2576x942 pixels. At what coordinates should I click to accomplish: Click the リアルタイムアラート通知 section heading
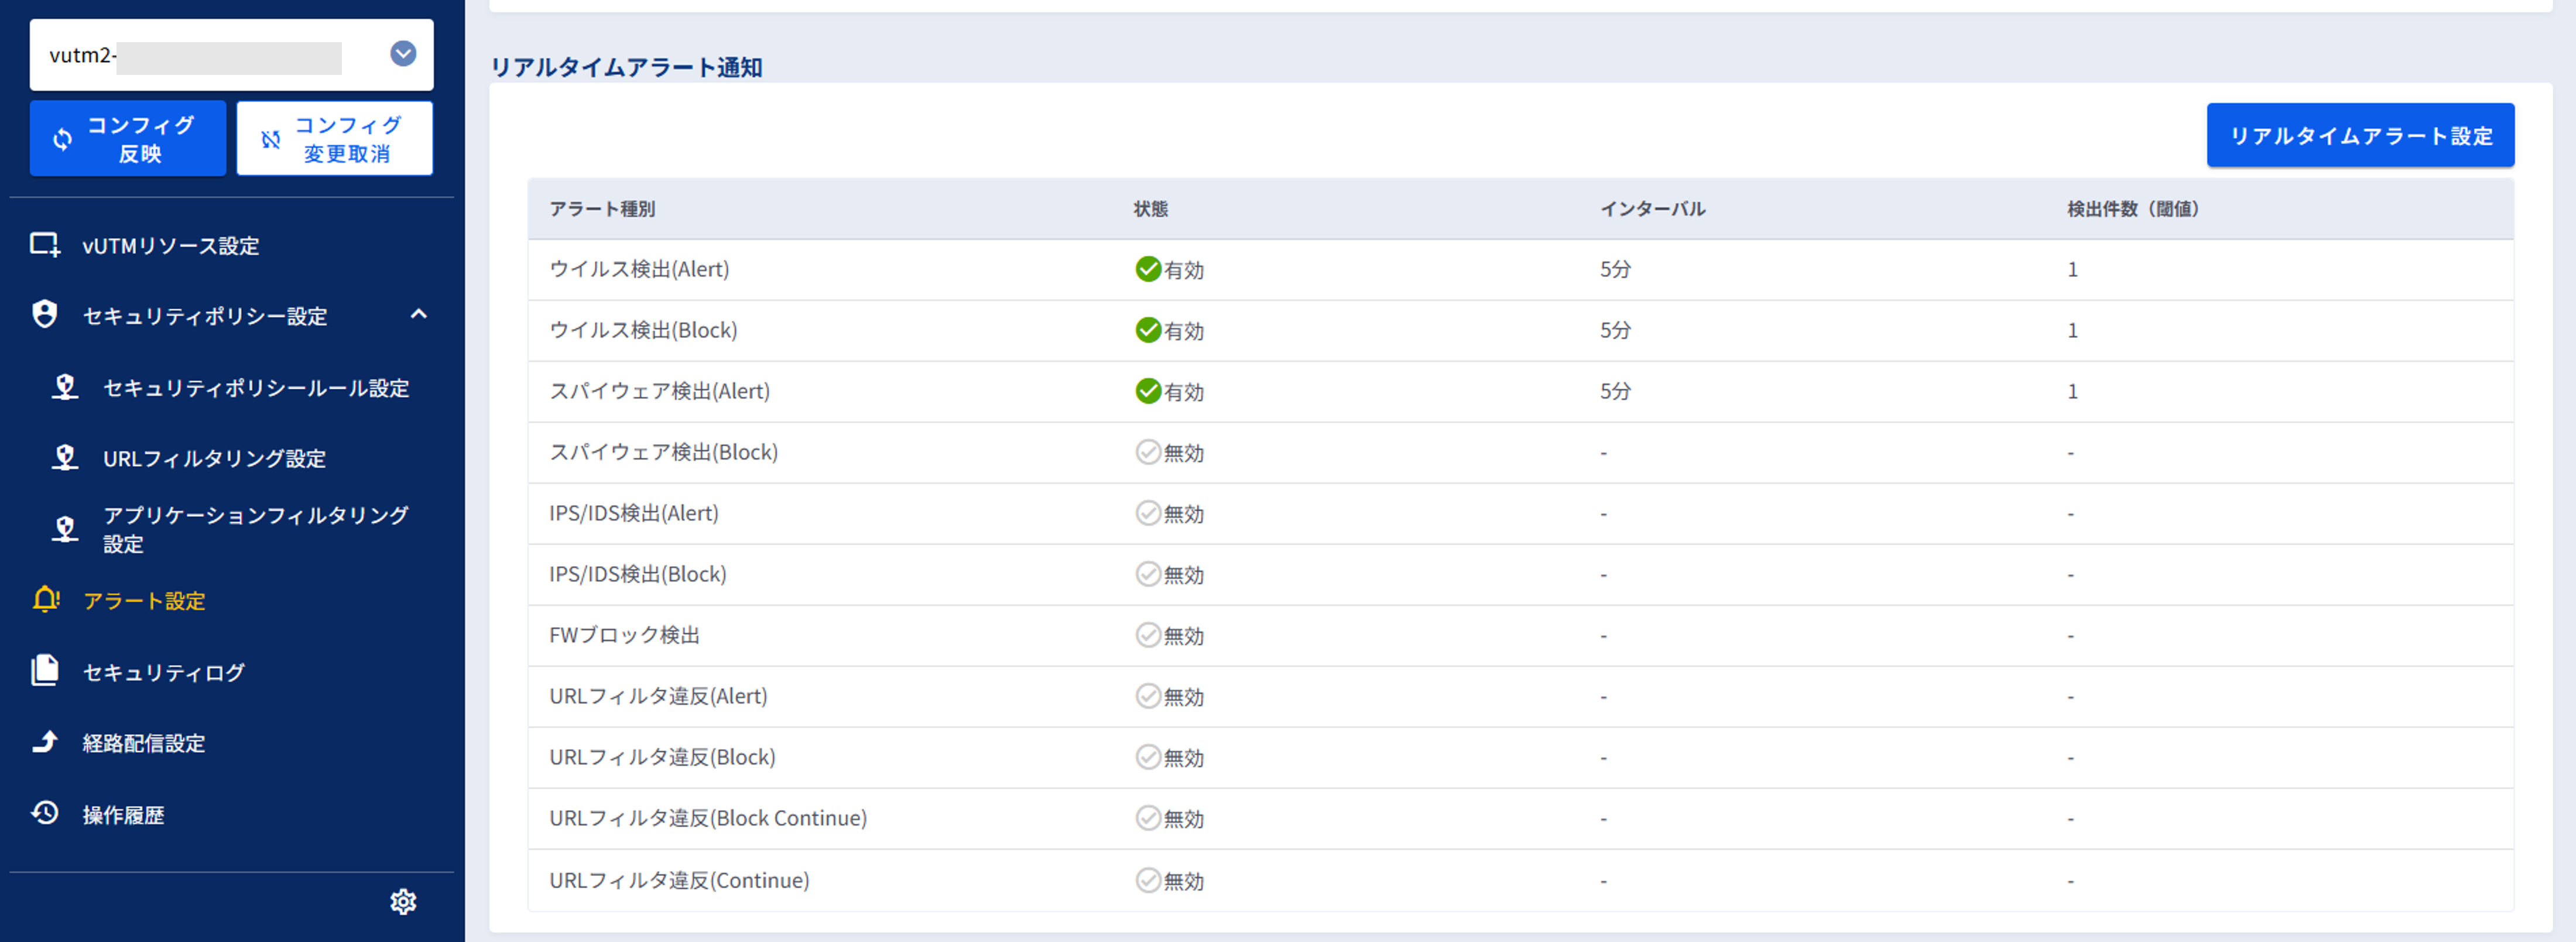(x=626, y=67)
